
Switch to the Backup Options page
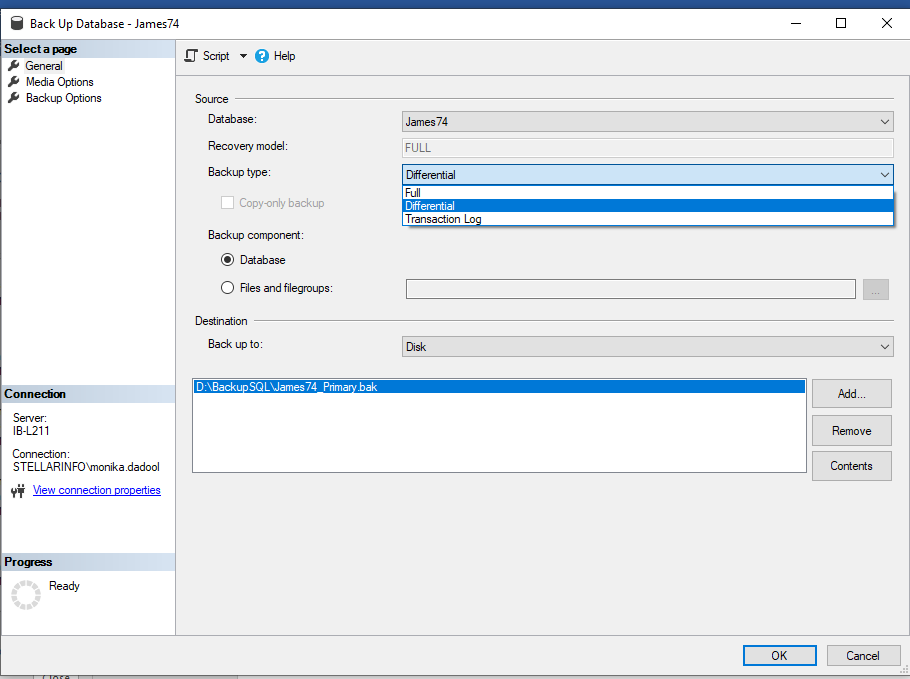63,98
